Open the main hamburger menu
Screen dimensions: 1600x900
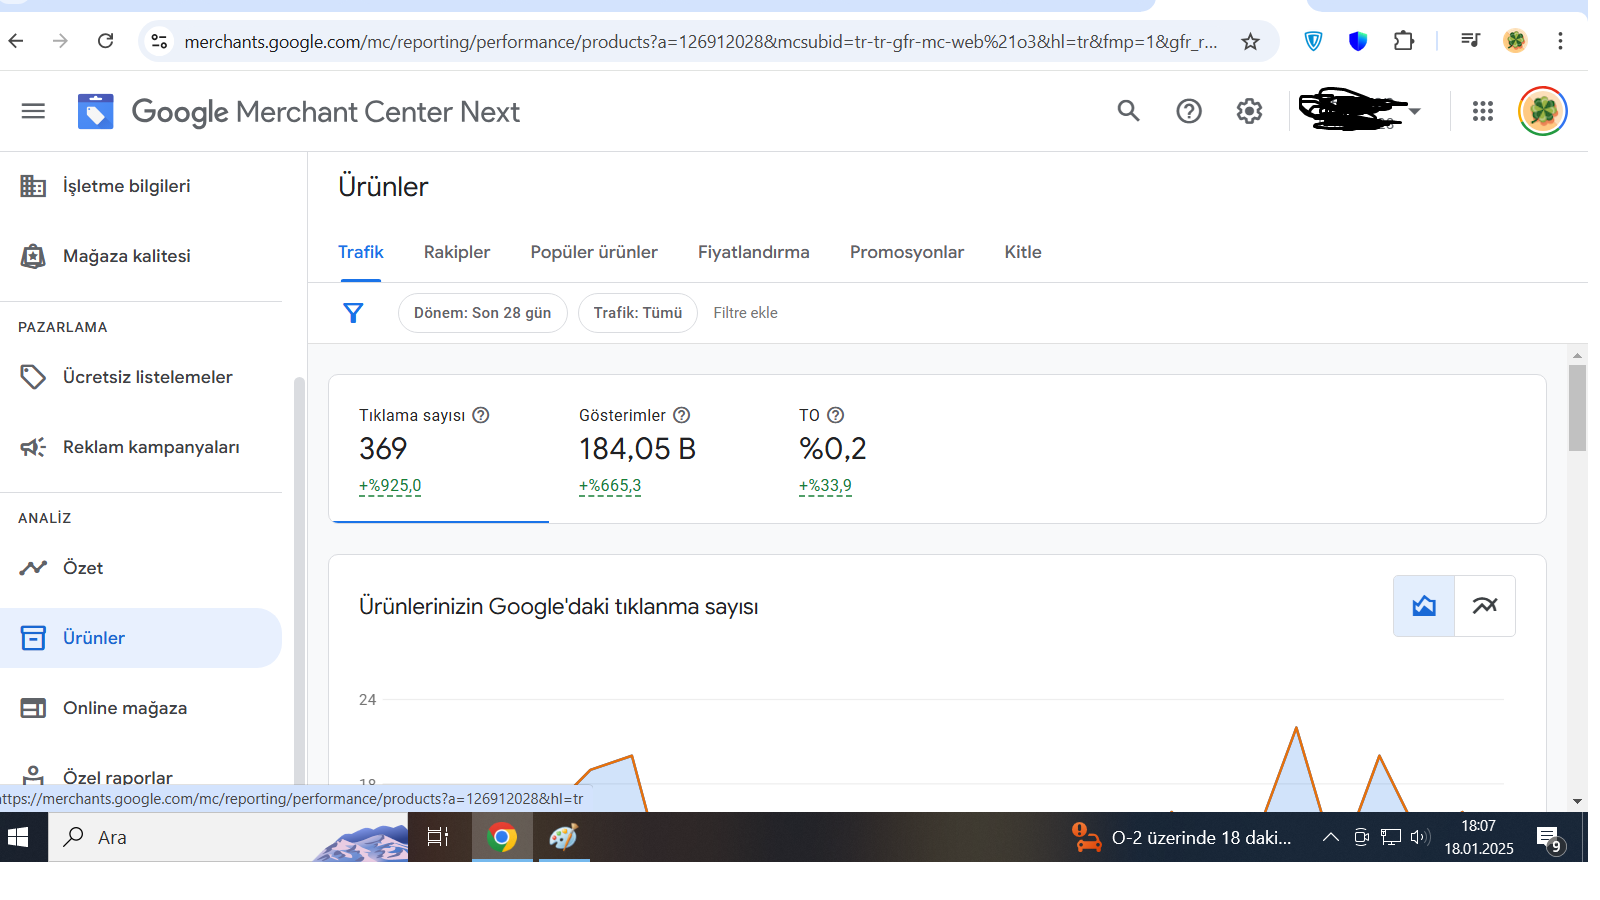tap(33, 111)
